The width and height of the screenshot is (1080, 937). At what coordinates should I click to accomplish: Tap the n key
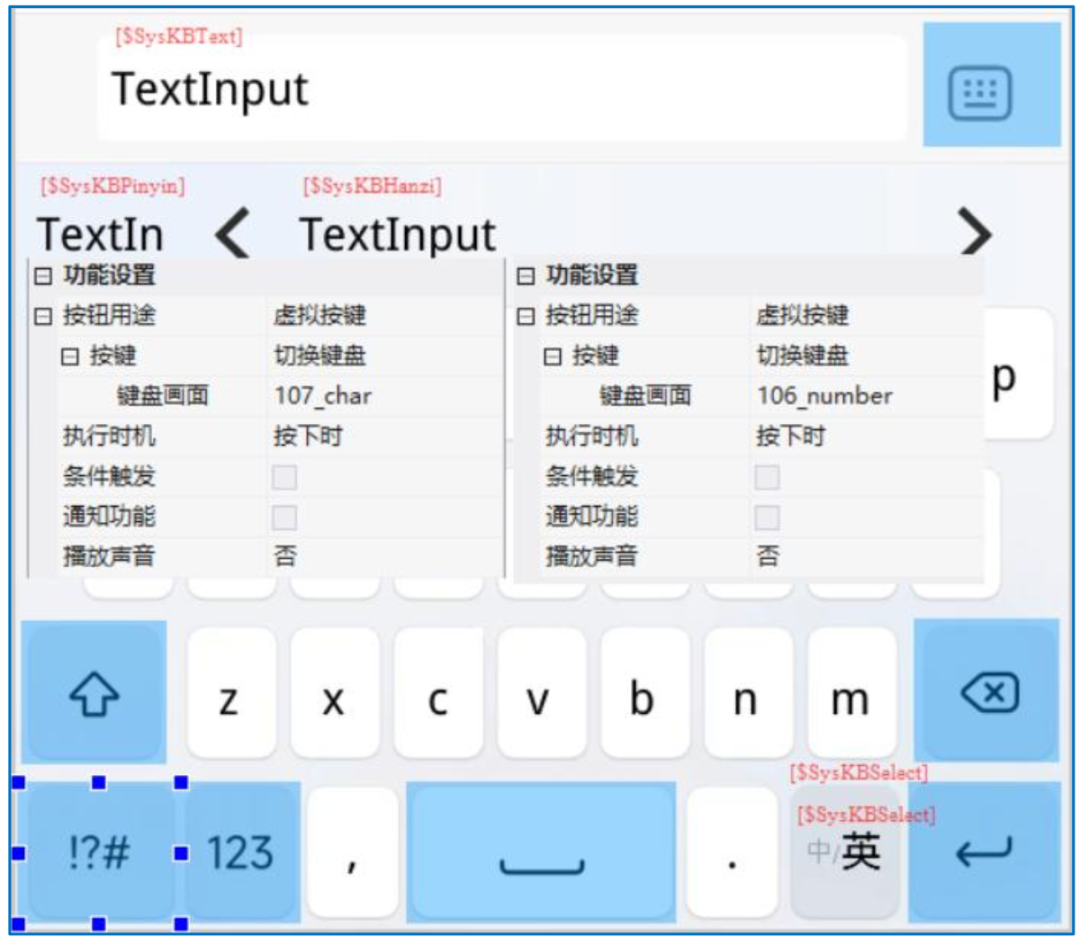(748, 692)
